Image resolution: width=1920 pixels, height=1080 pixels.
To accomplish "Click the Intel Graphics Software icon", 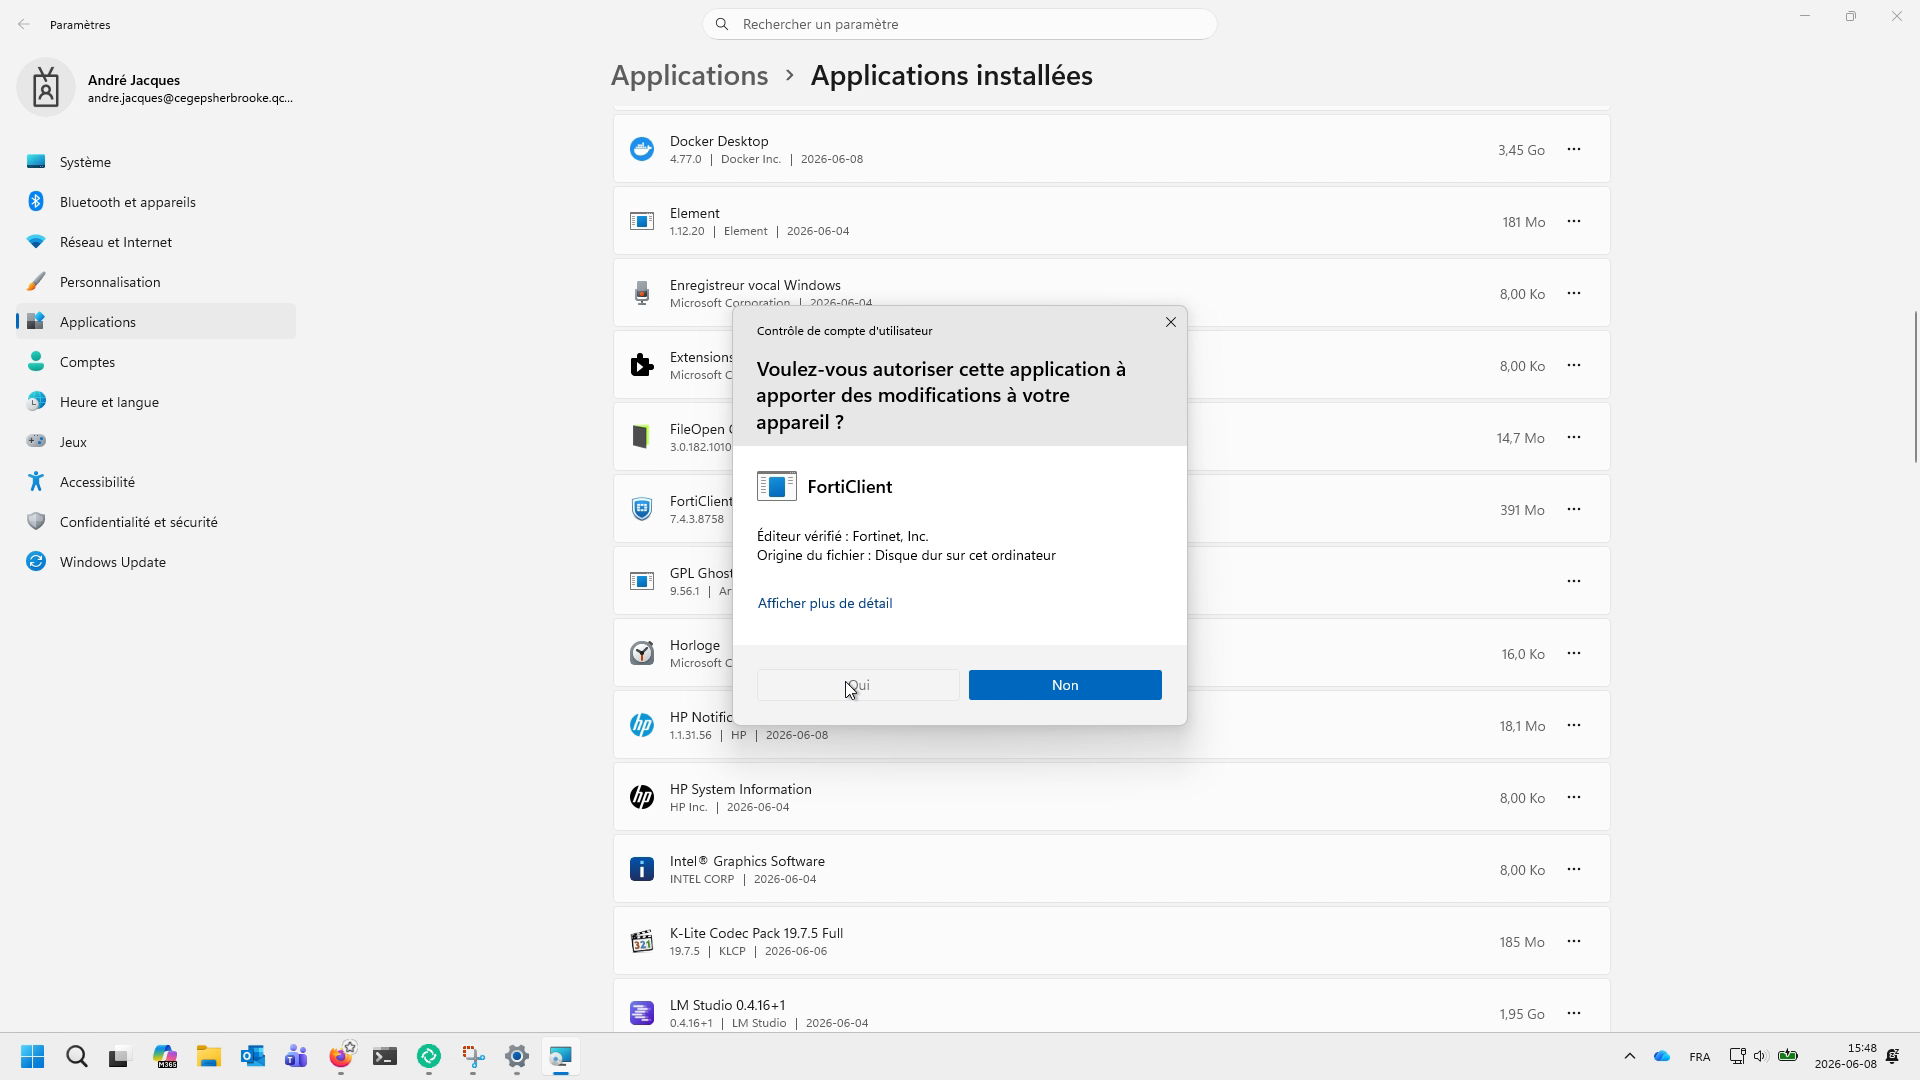I will 642,870.
